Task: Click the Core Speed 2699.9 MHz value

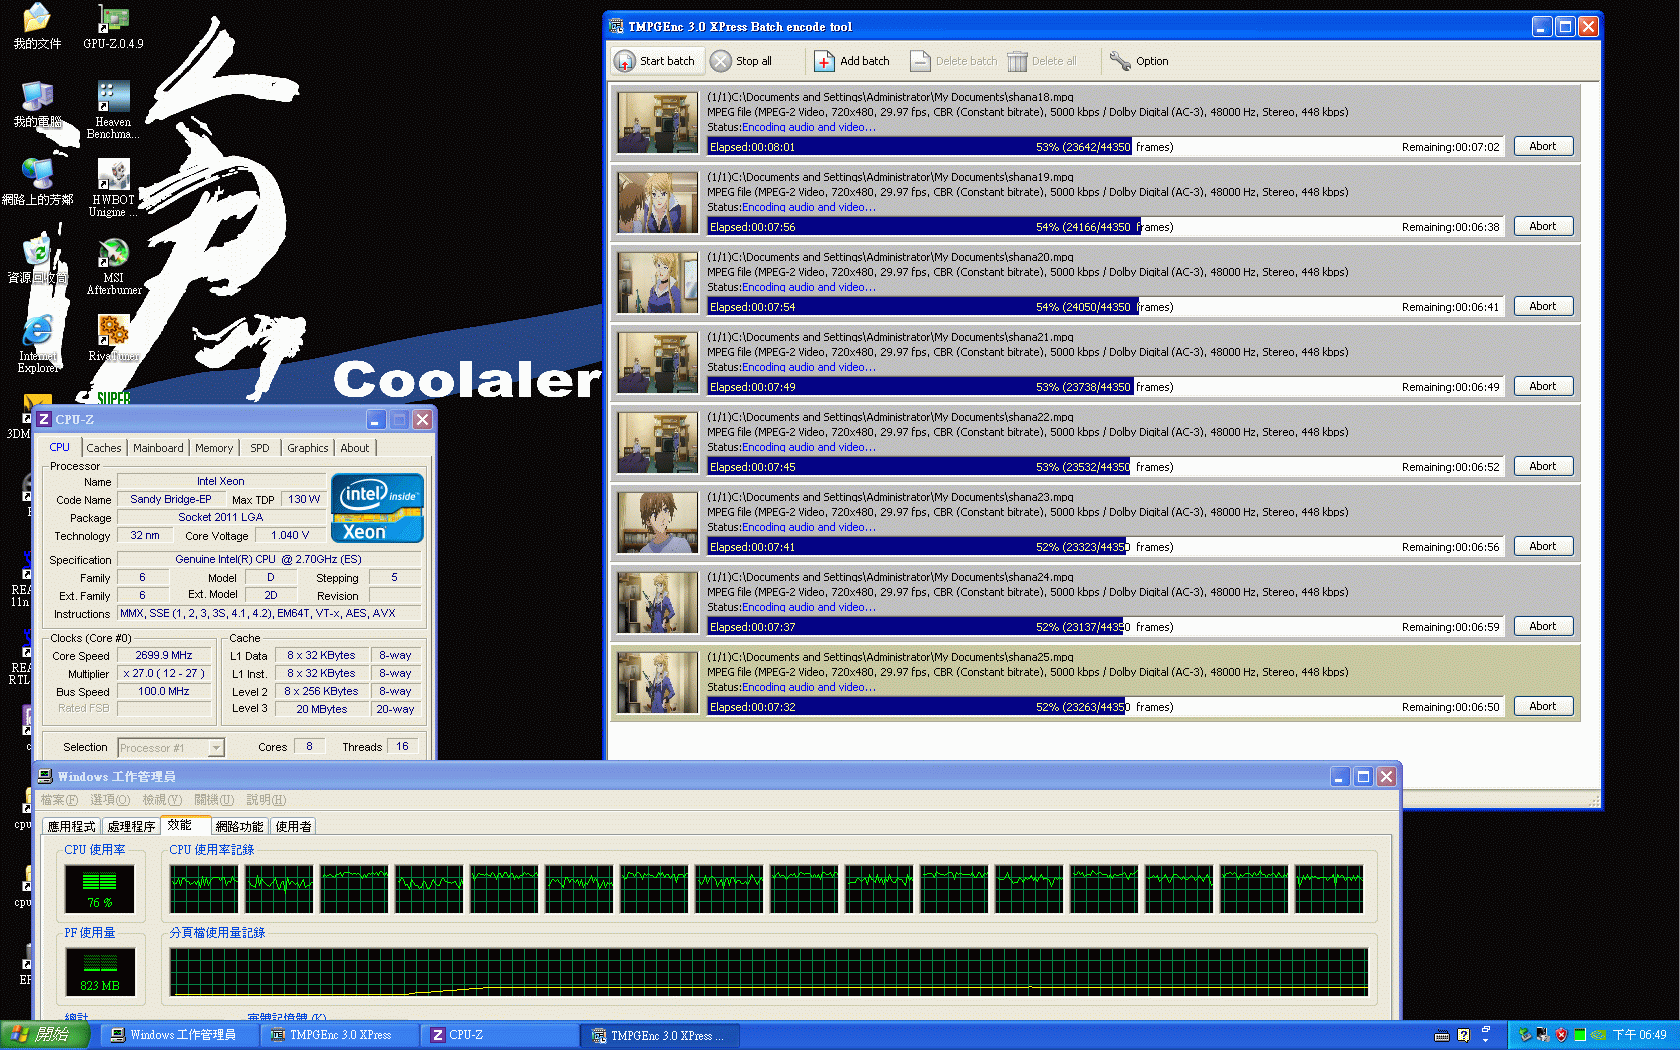Action: 164,656
